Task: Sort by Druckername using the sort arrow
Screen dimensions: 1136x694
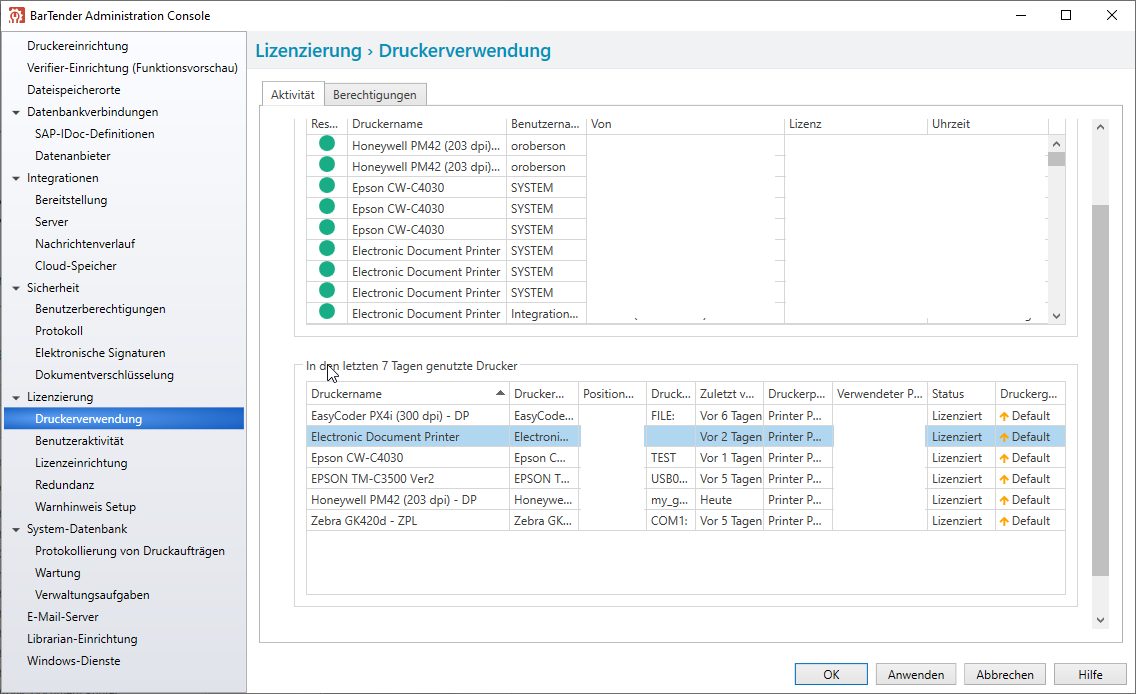Action: tap(500, 393)
